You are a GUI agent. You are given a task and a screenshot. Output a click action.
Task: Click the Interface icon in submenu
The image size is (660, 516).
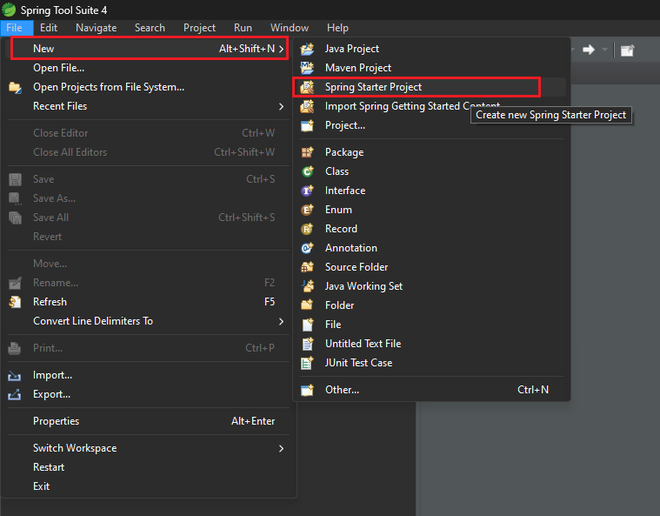[x=307, y=191]
